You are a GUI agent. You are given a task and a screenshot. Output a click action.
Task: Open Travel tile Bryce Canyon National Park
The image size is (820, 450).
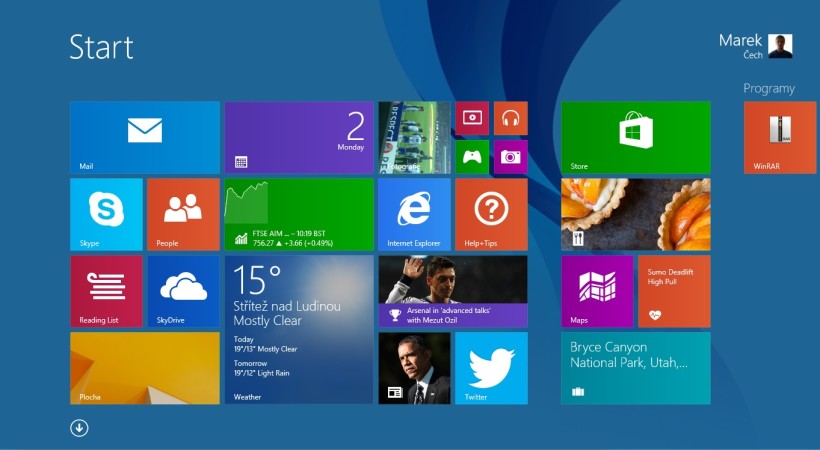(636, 368)
